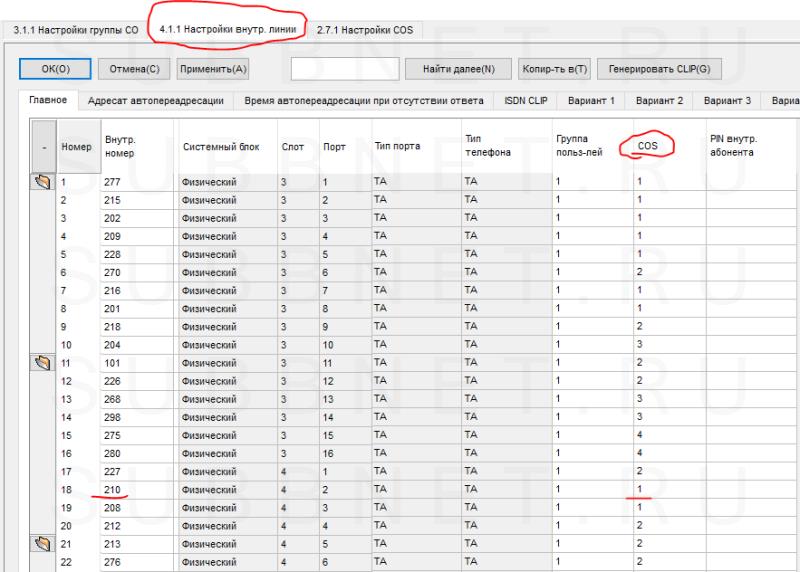Click the hand icon beside row 21
Viewport: 800px width, 572px height.
(x=43, y=543)
